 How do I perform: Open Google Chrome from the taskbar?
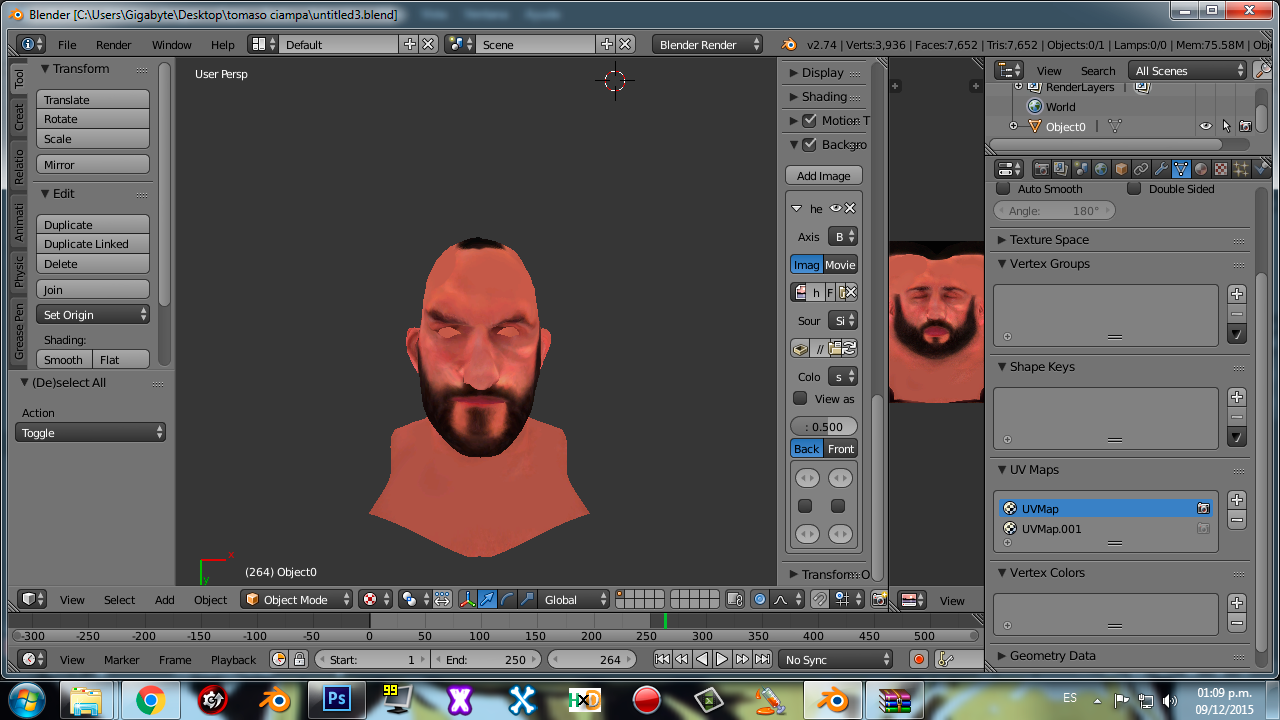[151, 699]
